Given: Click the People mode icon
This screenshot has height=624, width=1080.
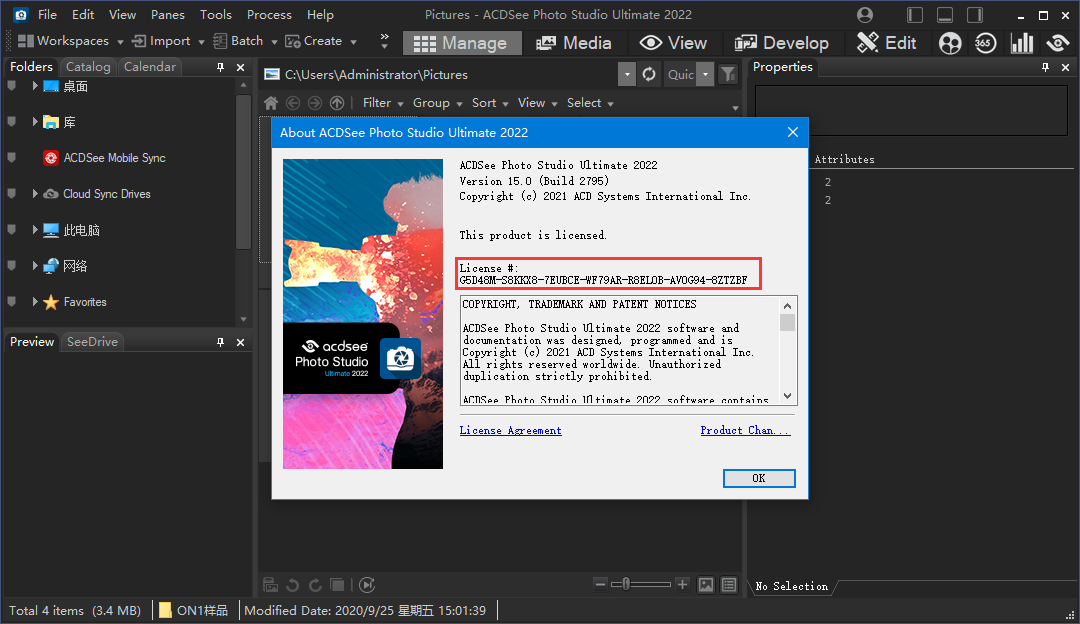Looking at the screenshot, I should point(949,43).
